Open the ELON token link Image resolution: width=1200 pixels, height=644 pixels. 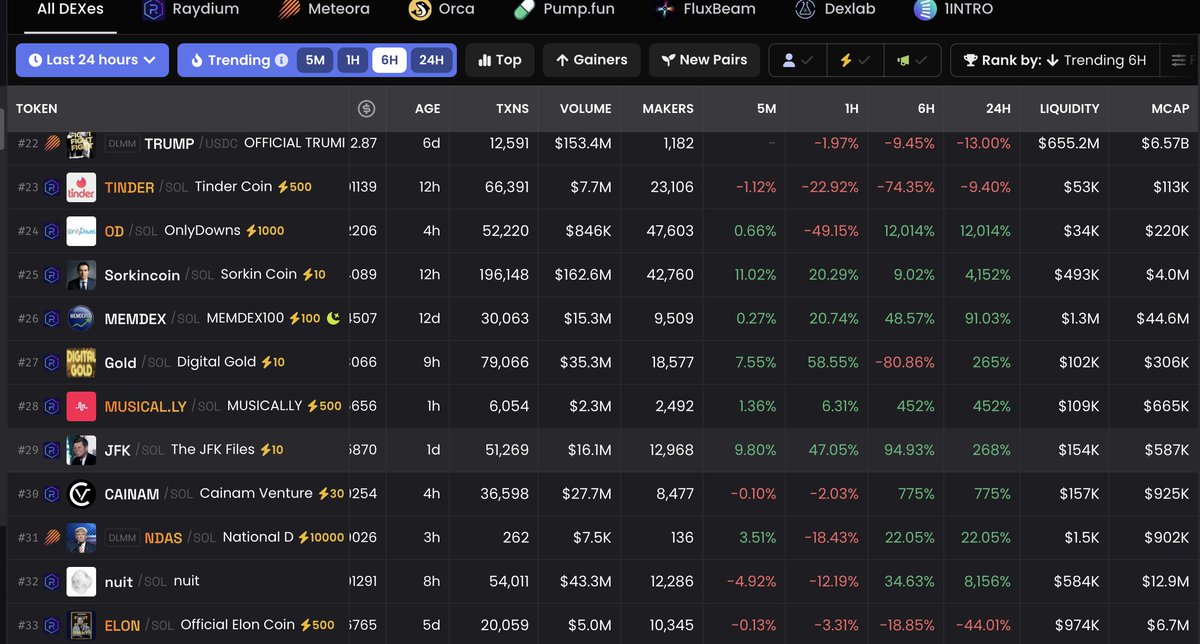tap(123, 626)
